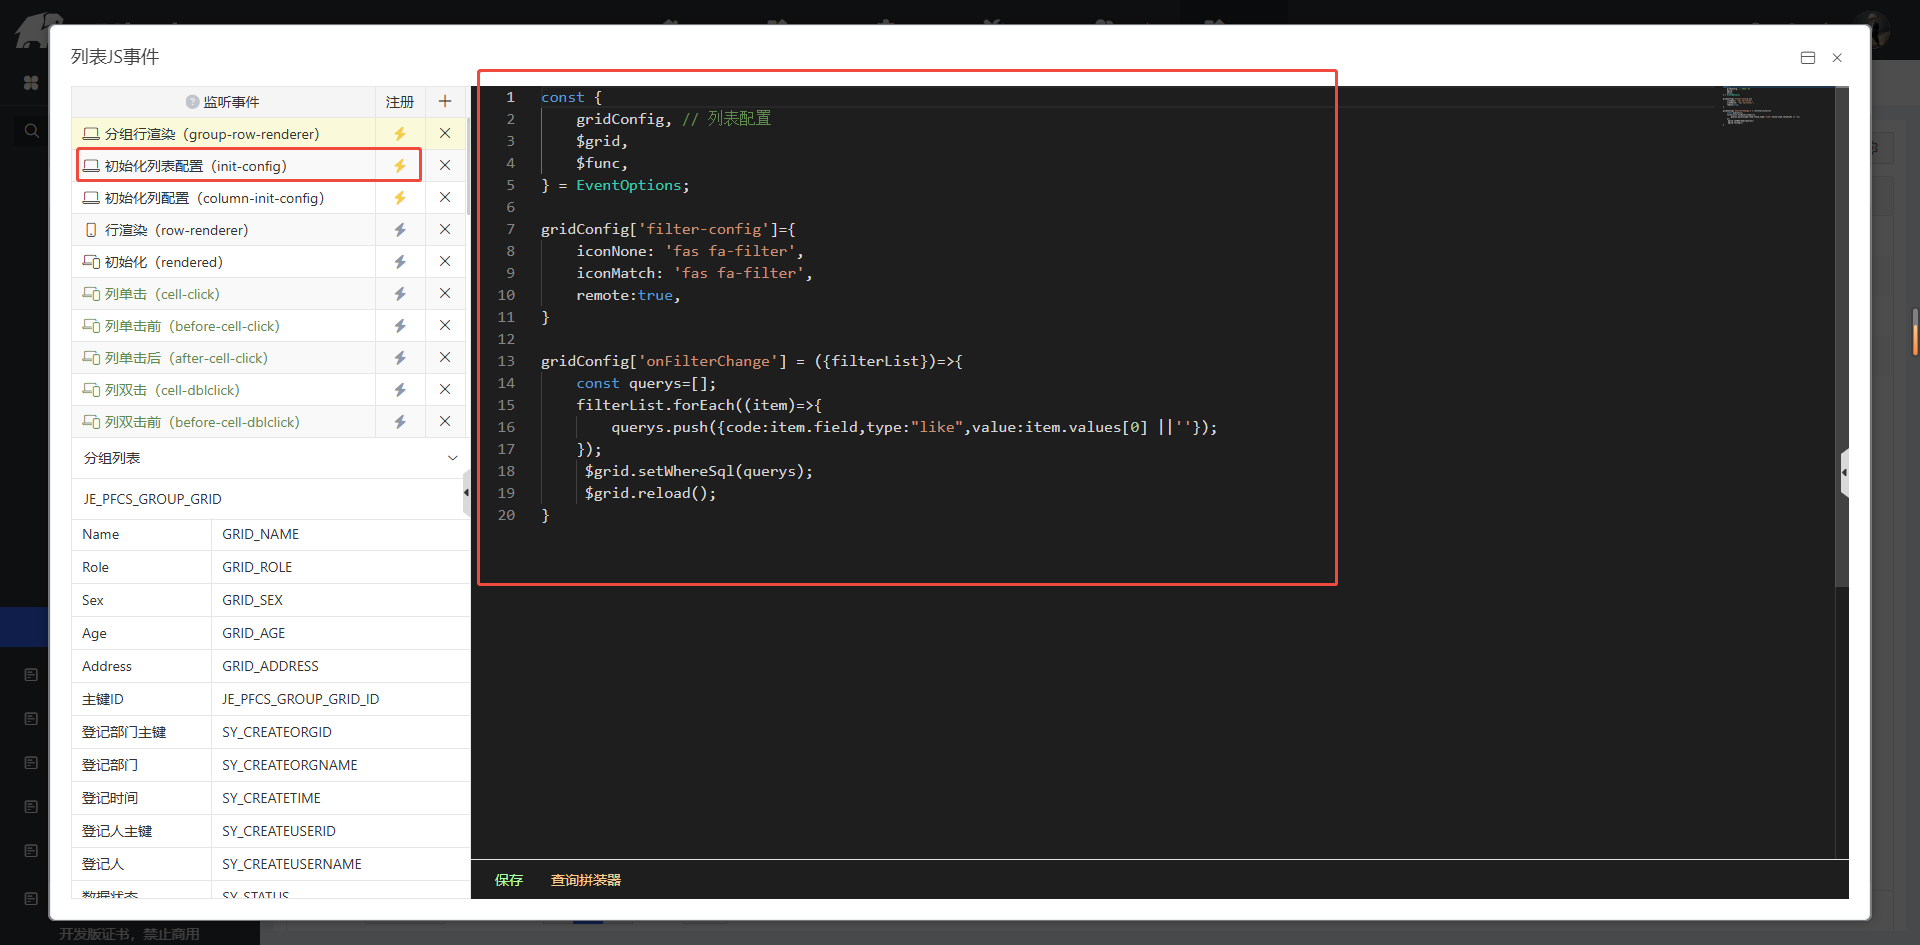Screen dimensions: 1920x945
Task: Click lightning icon for init-config event
Action: pos(400,166)
